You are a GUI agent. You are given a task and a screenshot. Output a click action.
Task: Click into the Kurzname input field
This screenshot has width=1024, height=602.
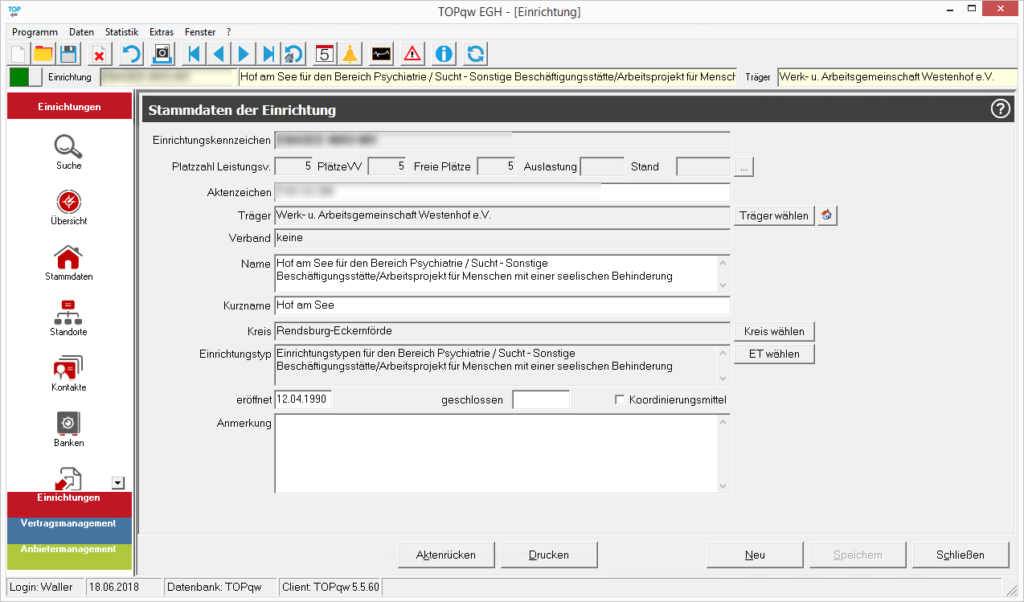coord(502,306)
